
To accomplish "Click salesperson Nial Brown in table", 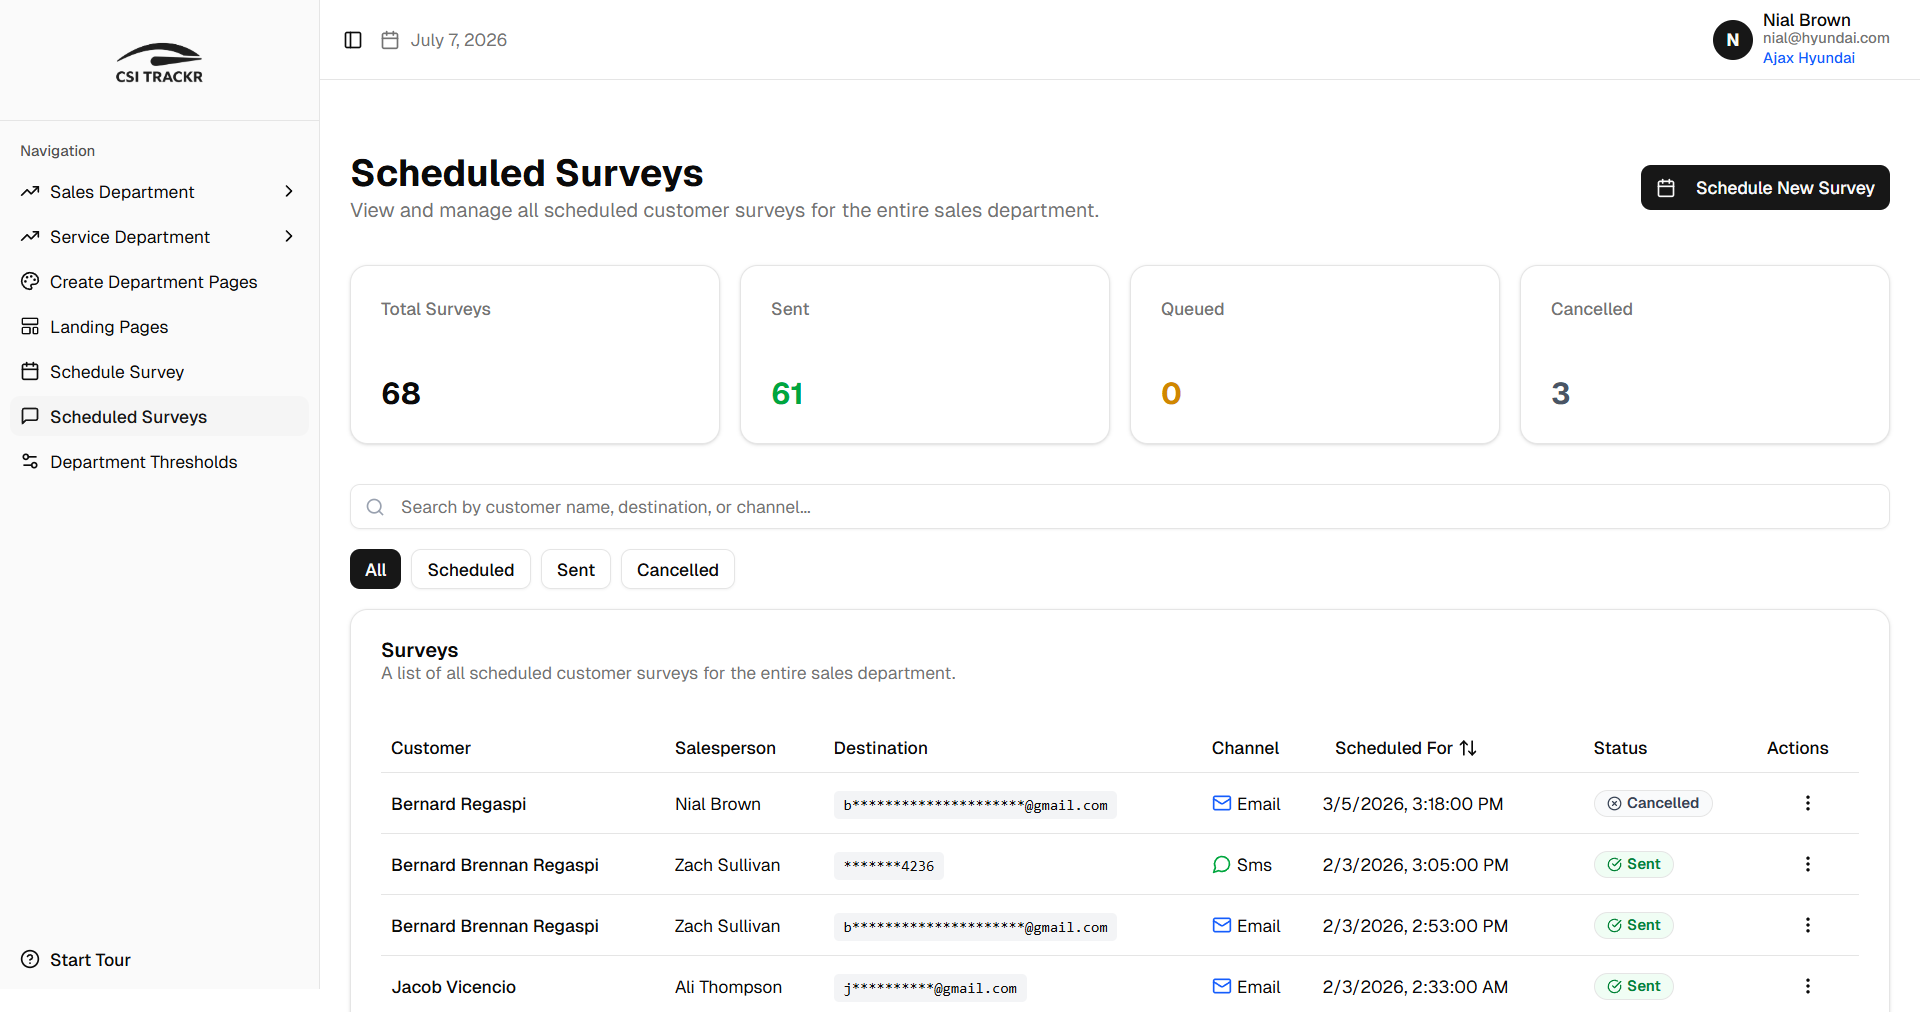I will click(717, 804).
